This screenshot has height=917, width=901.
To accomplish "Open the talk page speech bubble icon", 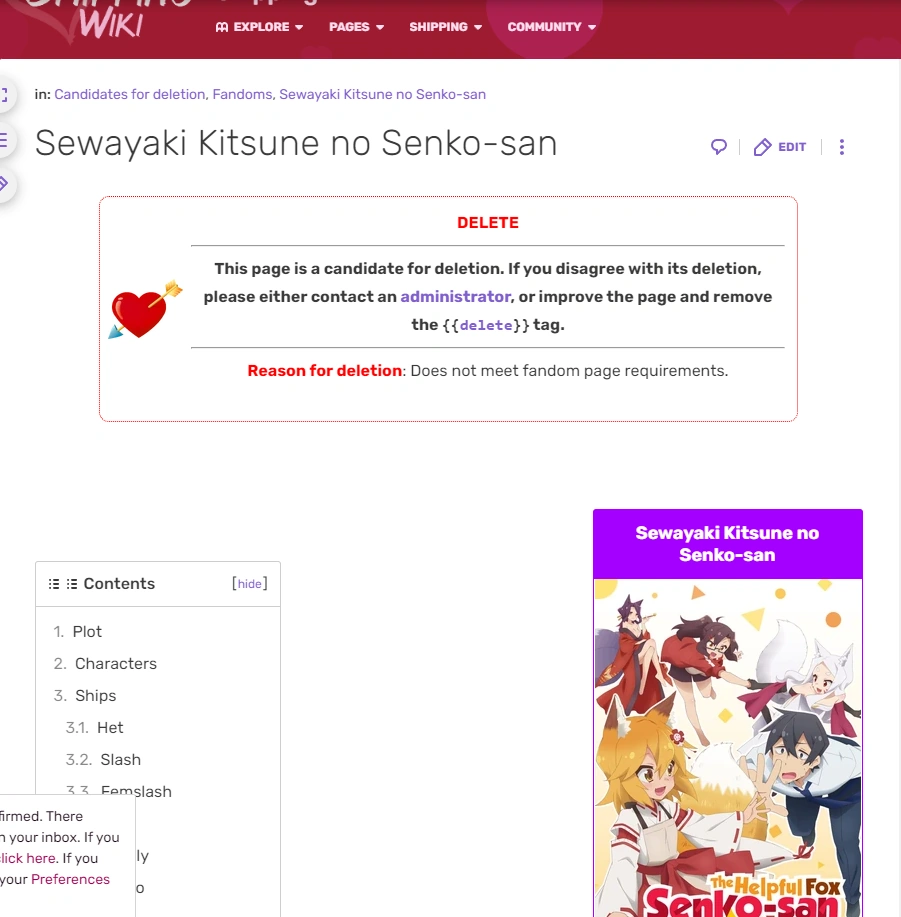I will pyautogui.click(x=719, y=147).
